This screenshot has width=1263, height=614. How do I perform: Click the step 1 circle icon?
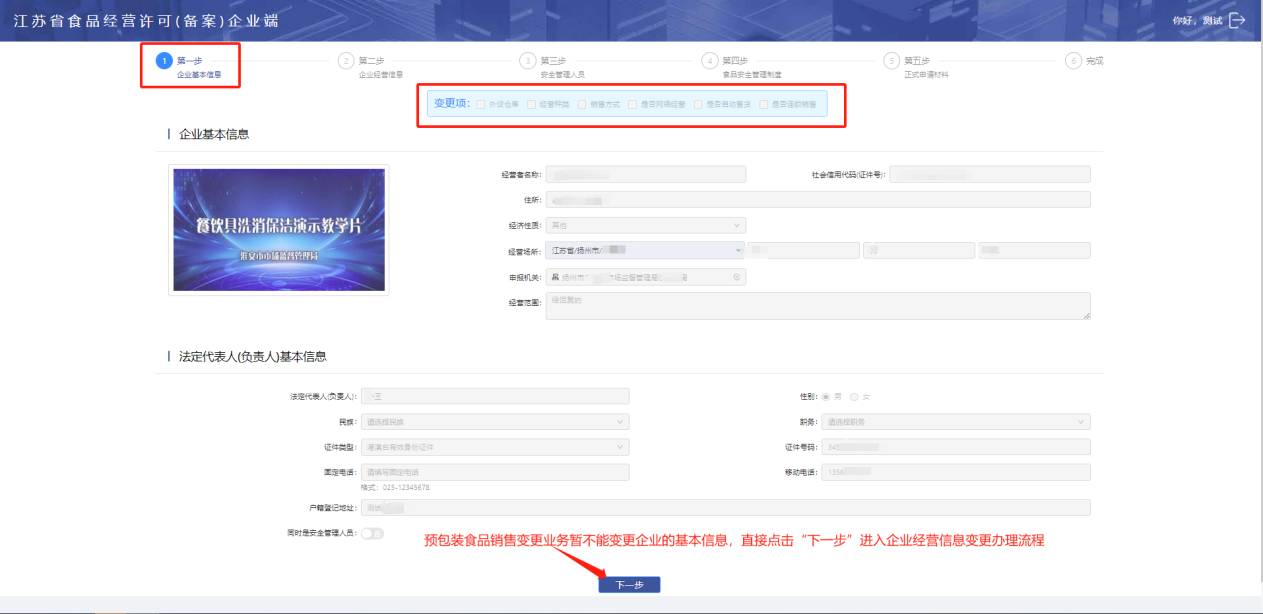pos(164,61)
